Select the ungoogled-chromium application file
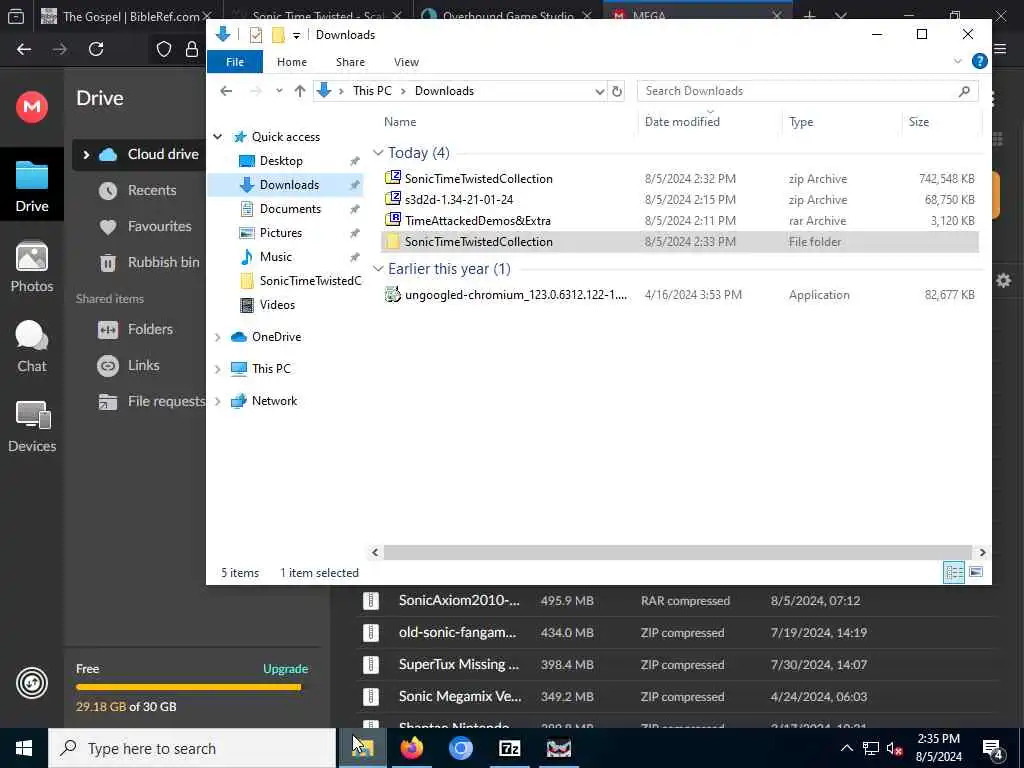1024x768 pixels. tap(679, 295)
